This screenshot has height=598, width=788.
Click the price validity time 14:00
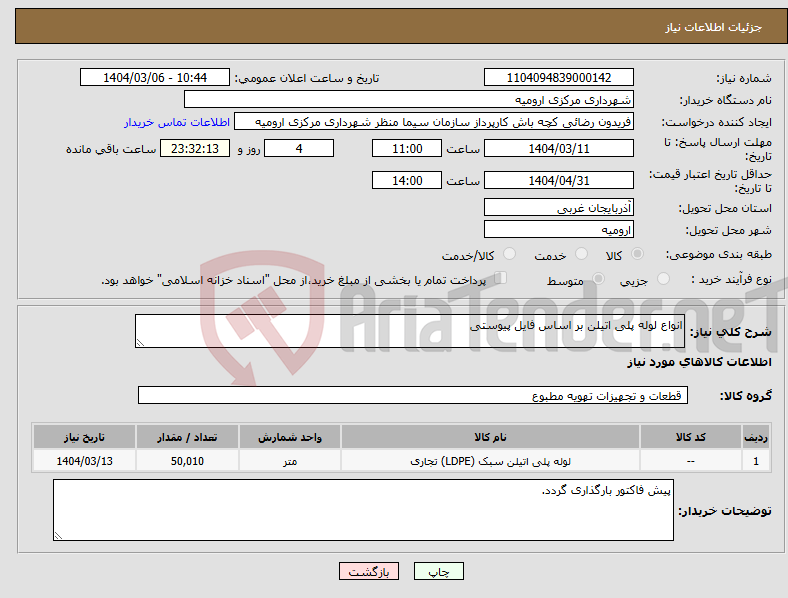pyautogui.click(x=407, y=180)
